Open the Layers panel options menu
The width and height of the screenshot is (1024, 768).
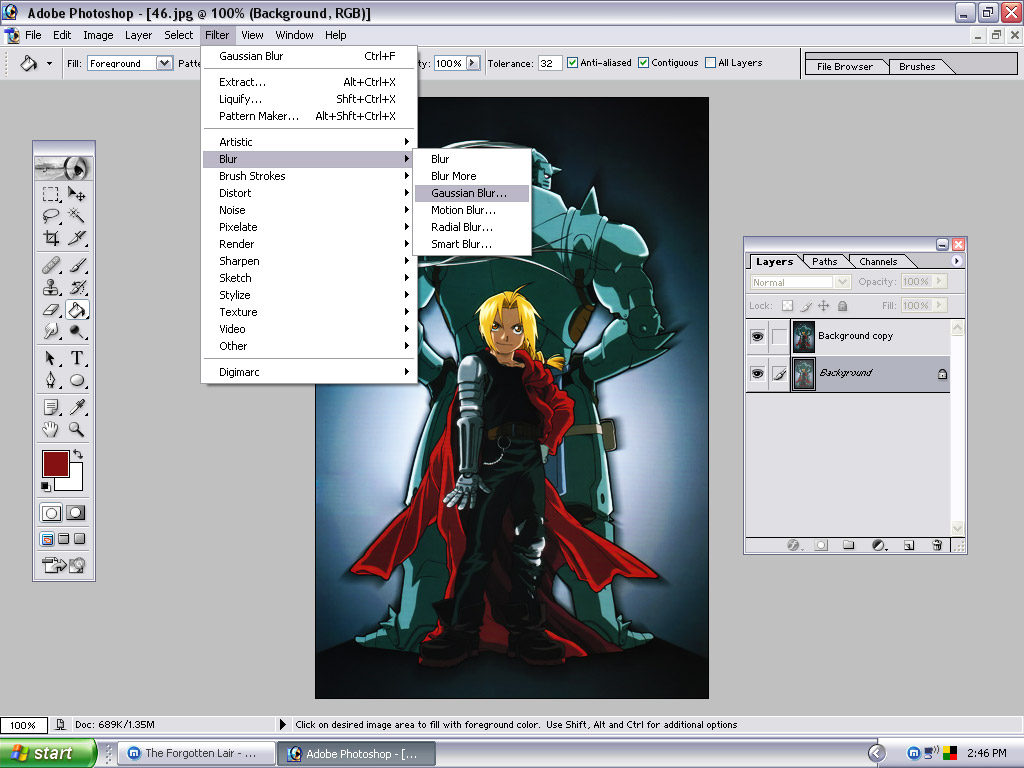956,261
